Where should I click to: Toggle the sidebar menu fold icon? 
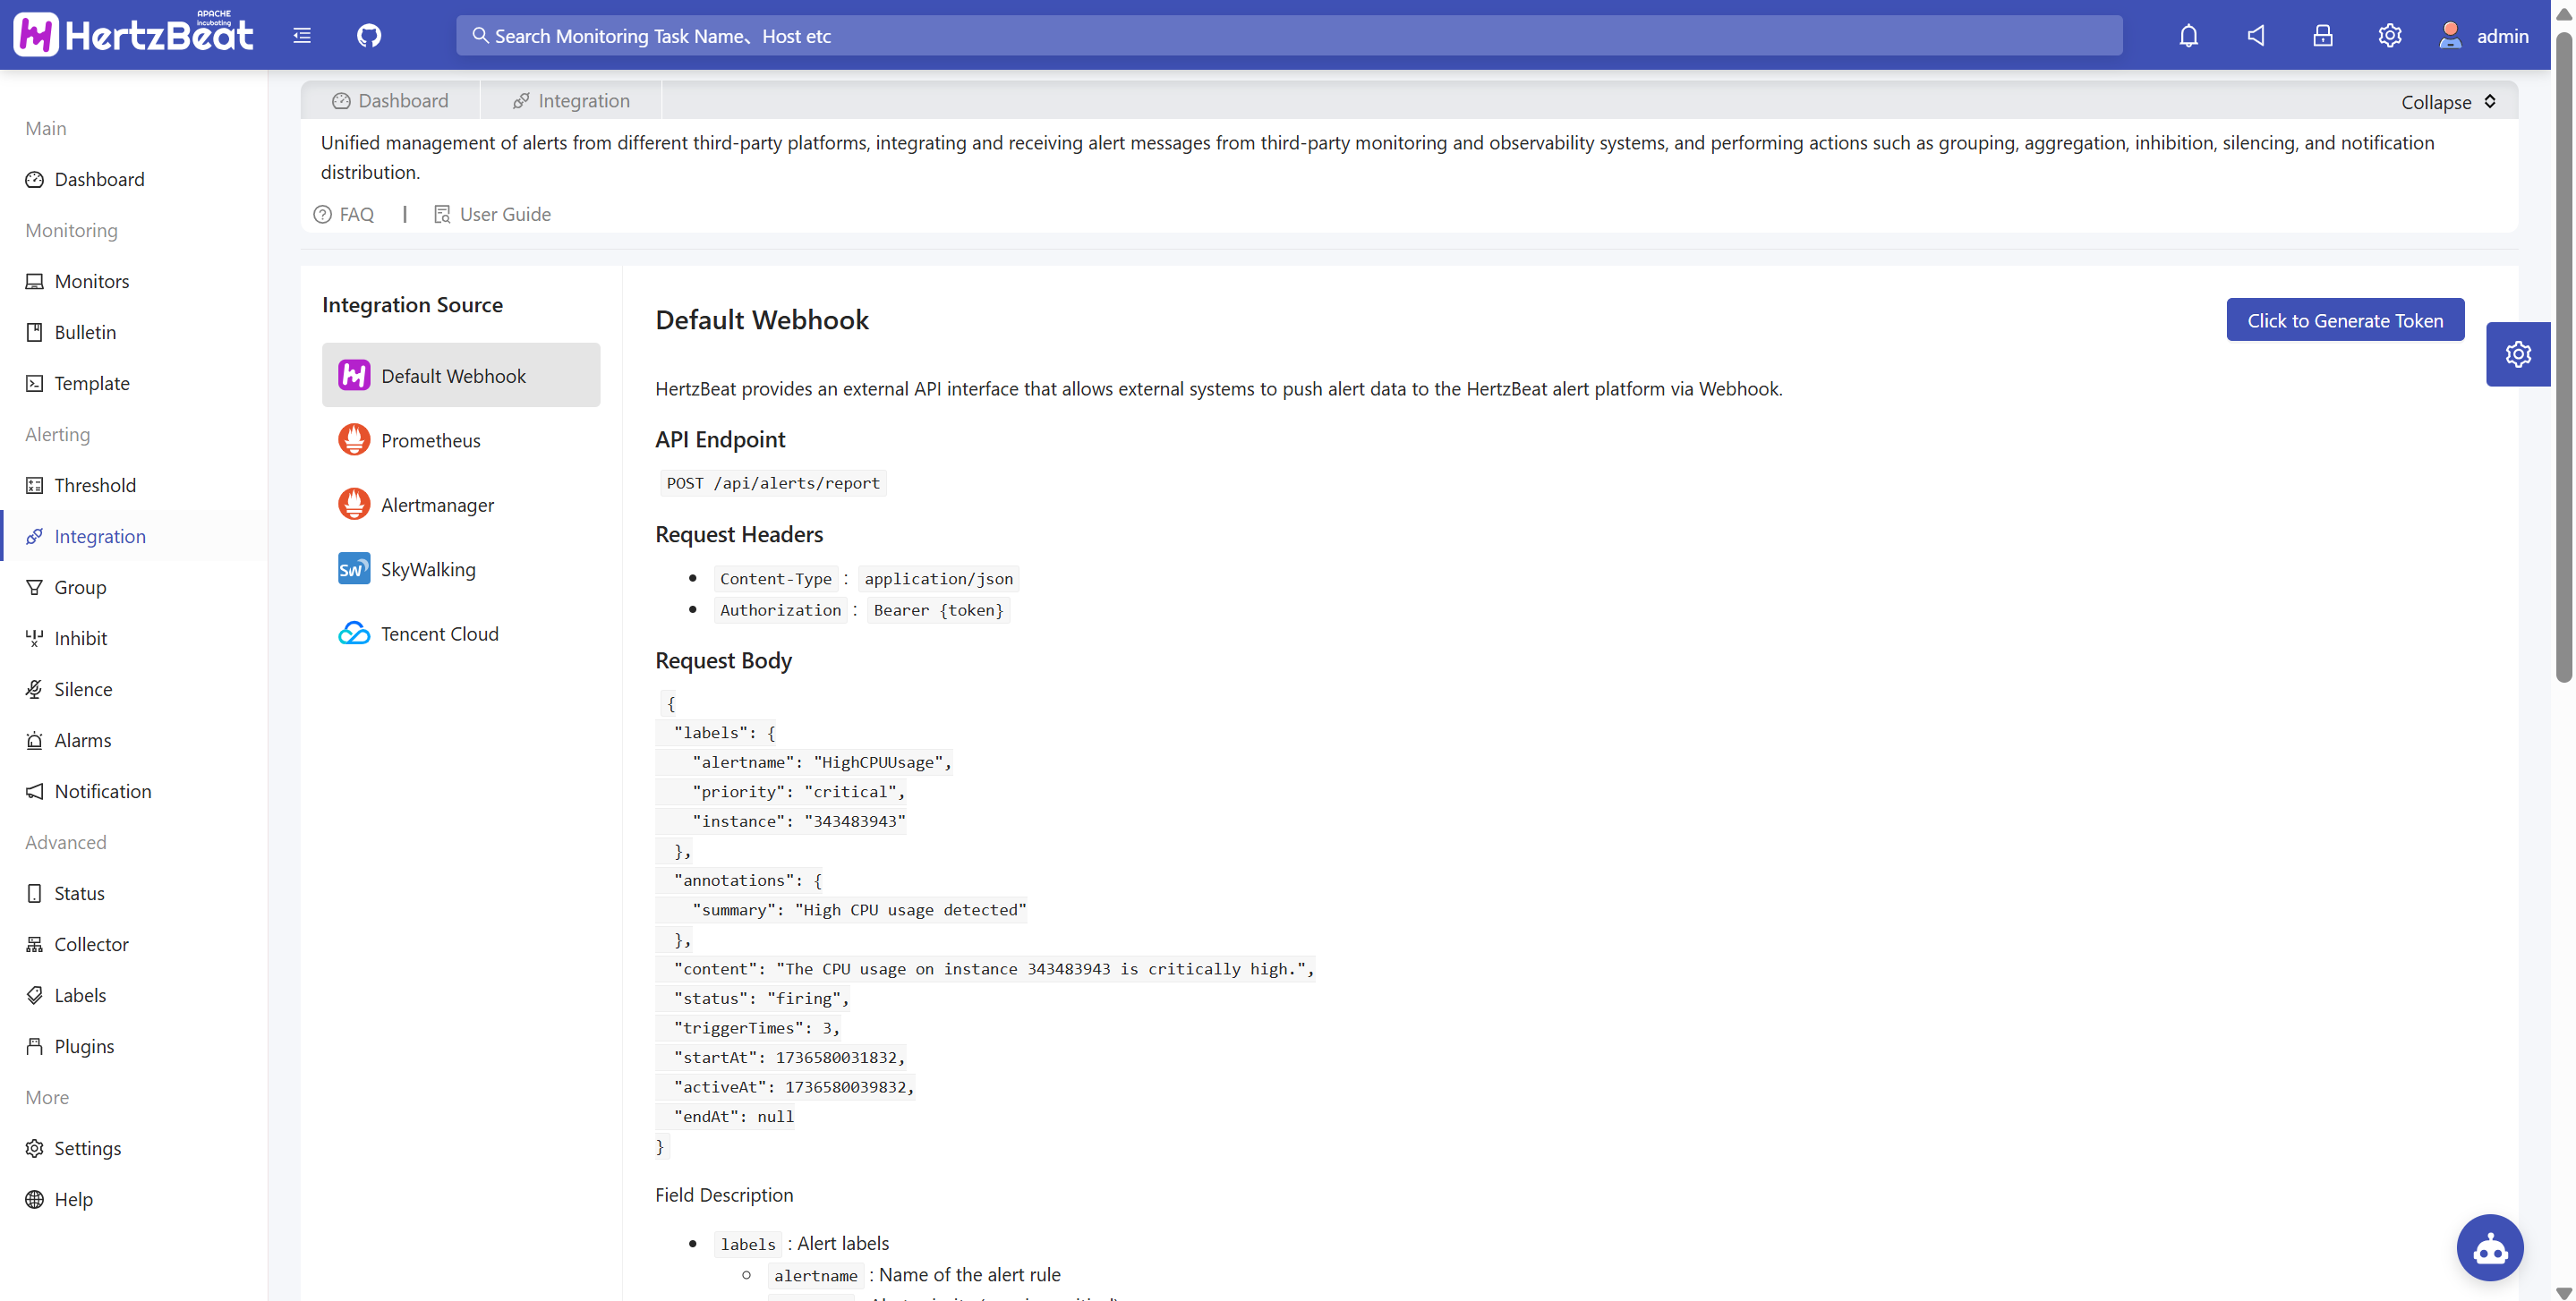click(x=302, y=36)
